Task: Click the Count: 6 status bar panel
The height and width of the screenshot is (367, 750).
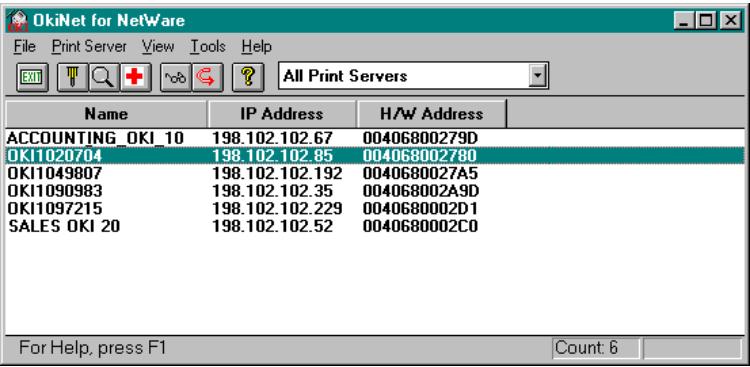Action: (596, 348)
